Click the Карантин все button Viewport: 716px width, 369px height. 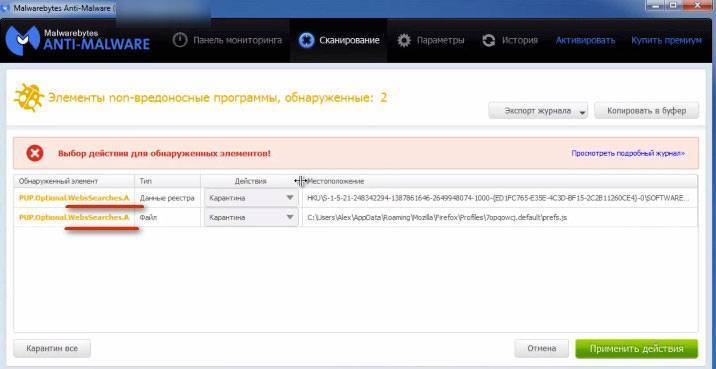(x=52, y=348)
